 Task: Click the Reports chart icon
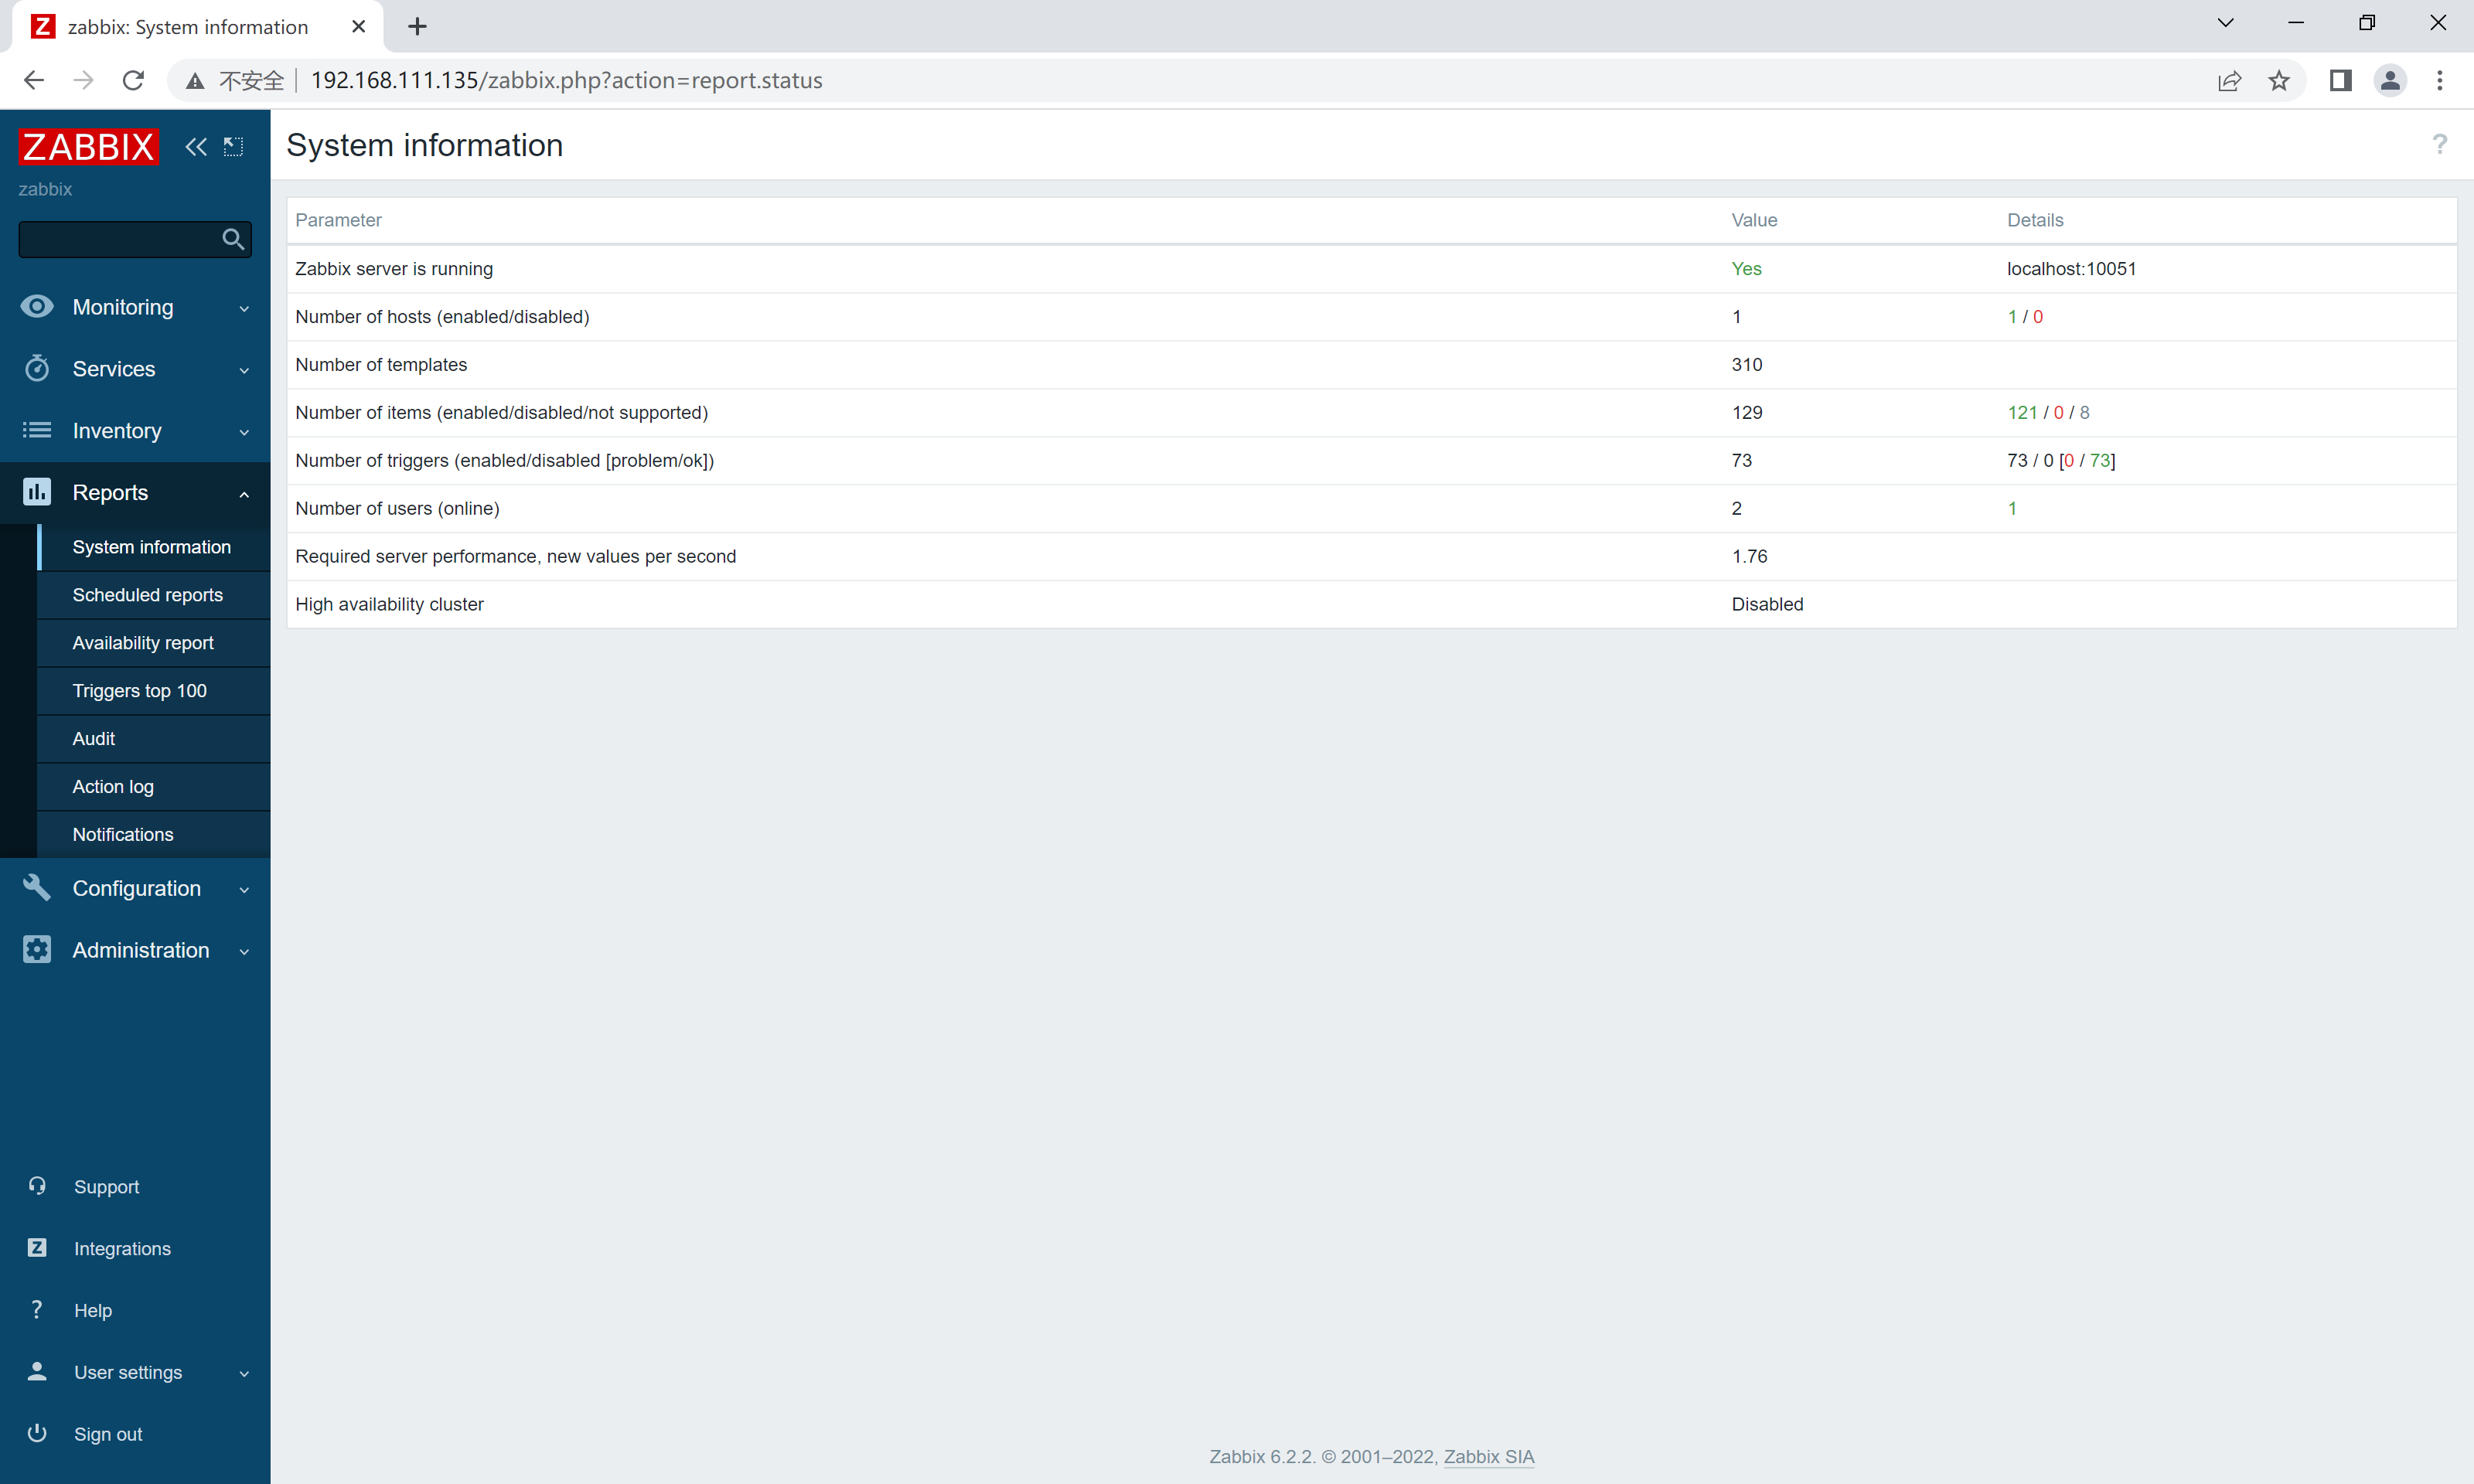click(37, 492)
